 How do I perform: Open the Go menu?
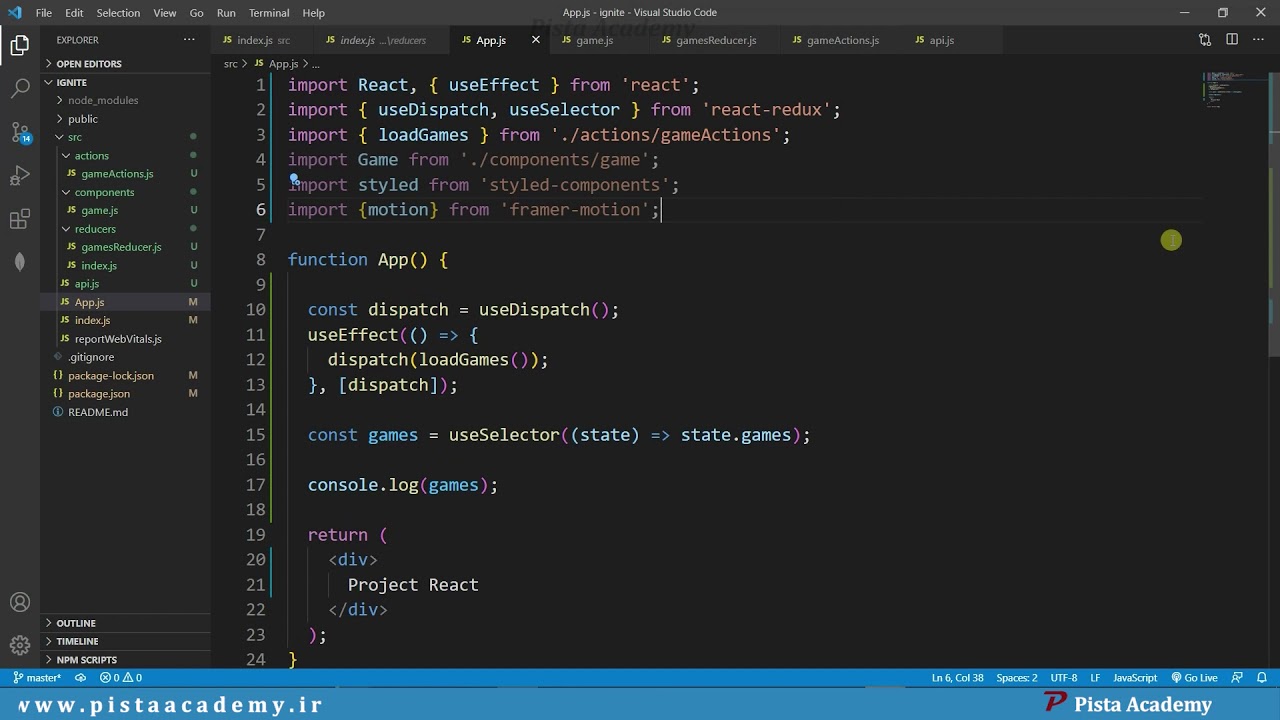(x=196, y=13)
